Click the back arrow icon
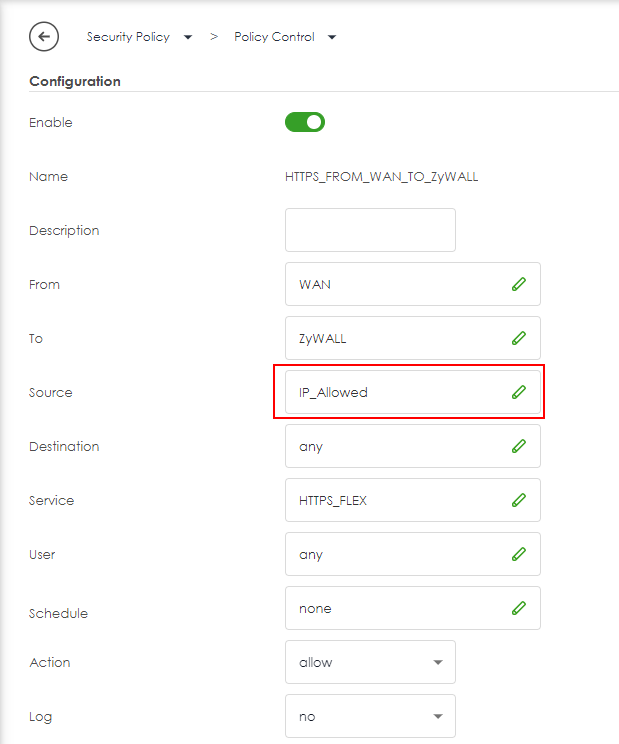619x744 pixels. [44, 37]
